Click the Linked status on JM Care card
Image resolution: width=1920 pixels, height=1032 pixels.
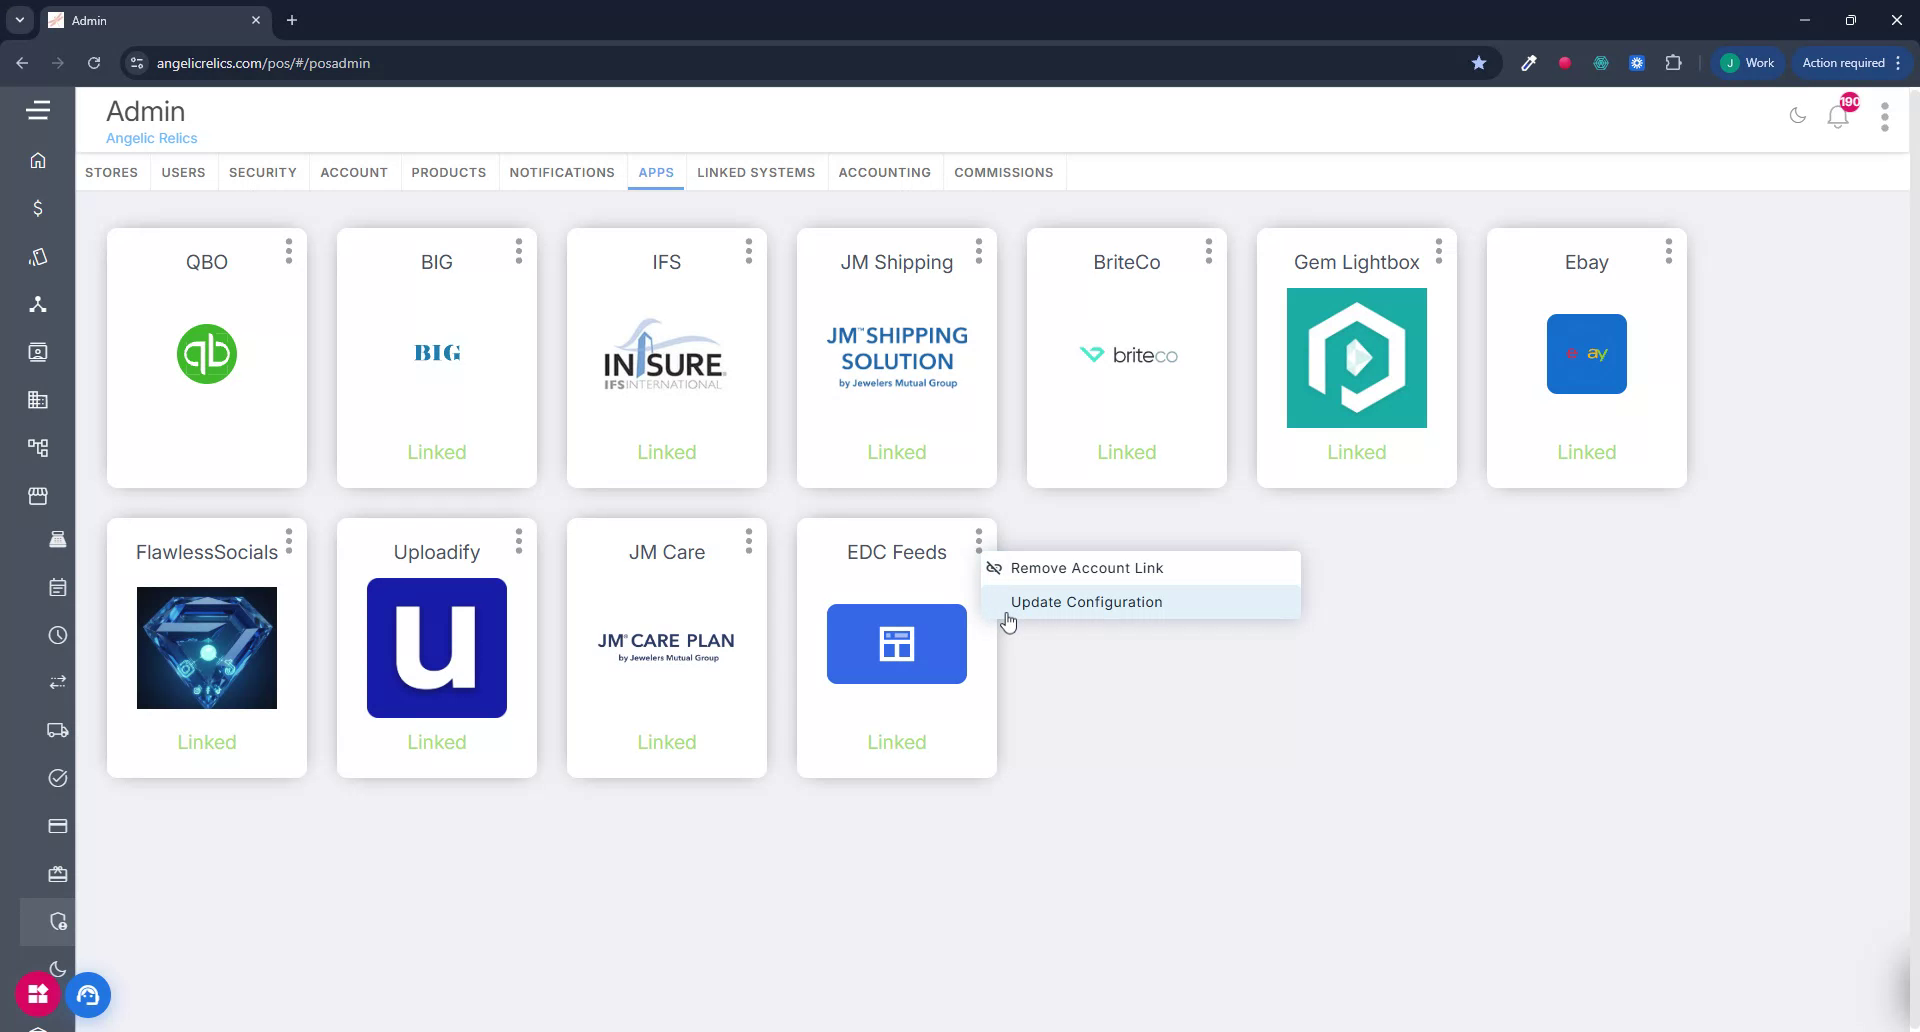667,742
